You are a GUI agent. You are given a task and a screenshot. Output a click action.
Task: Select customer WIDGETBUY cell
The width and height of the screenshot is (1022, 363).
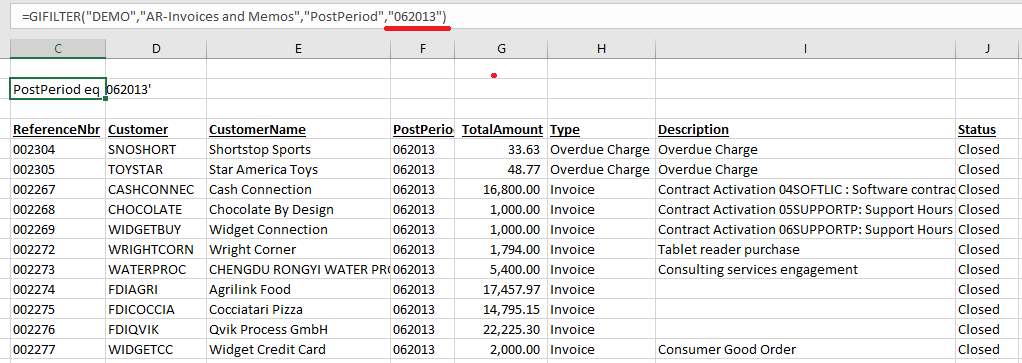click(x=156, y=229)
